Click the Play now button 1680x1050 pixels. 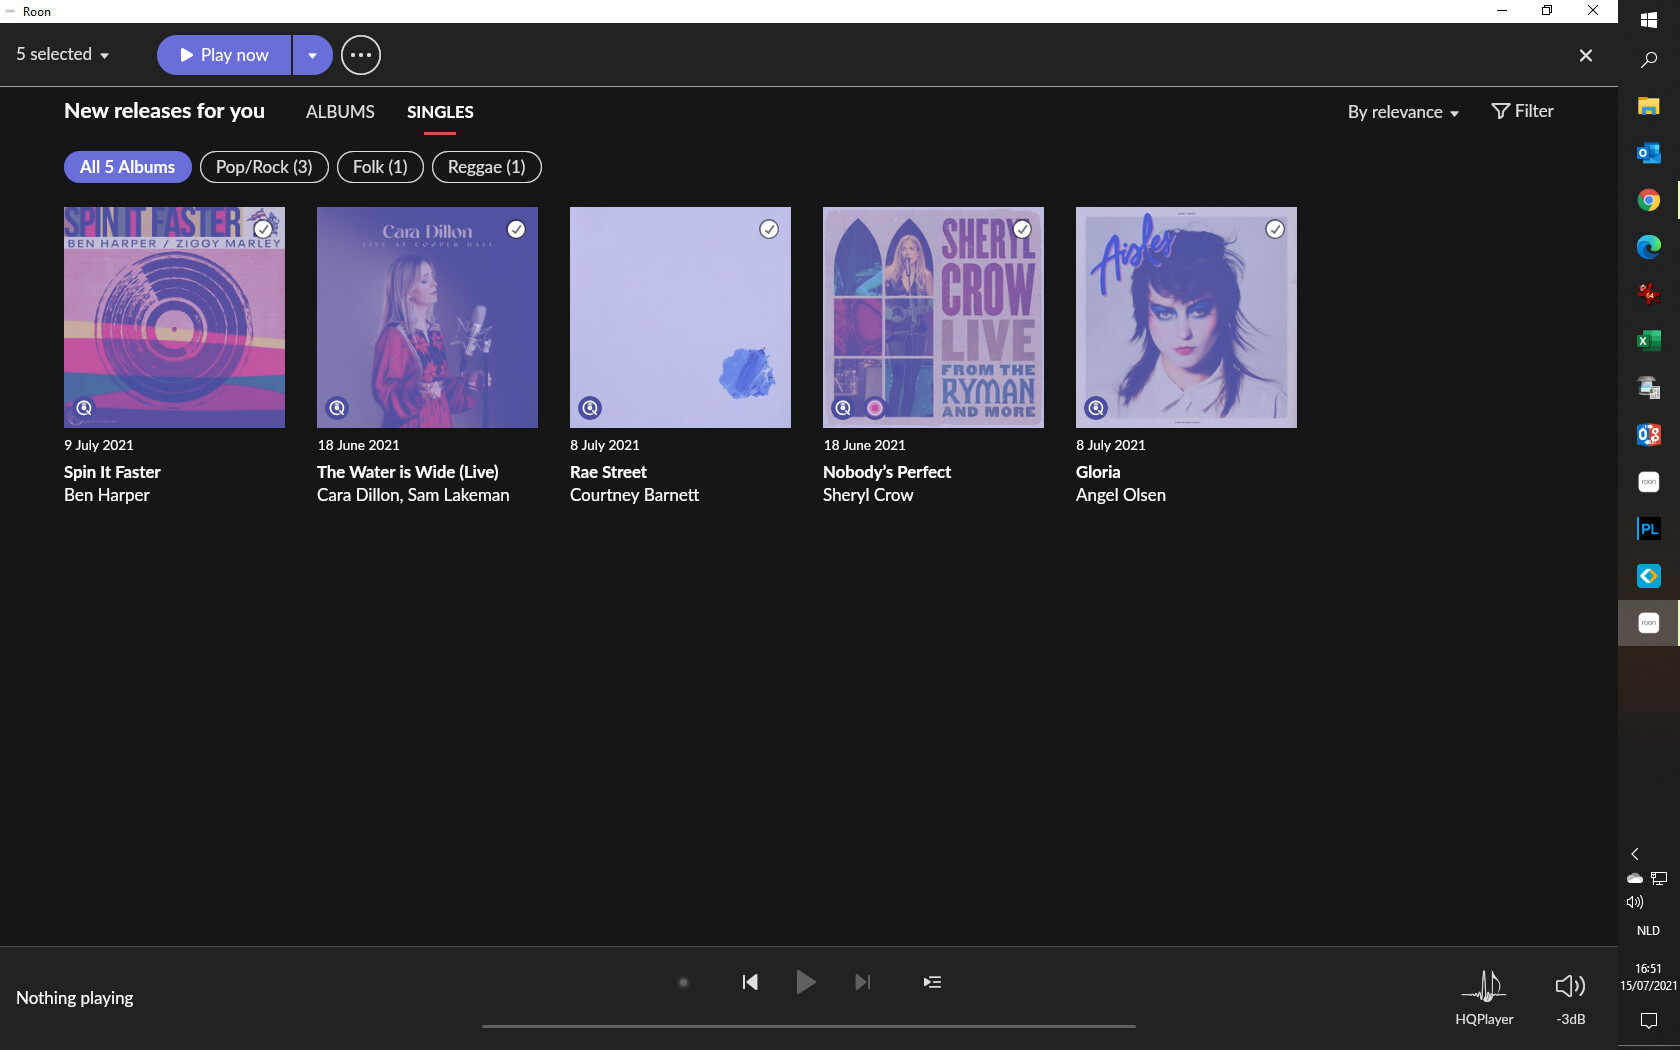224,55
